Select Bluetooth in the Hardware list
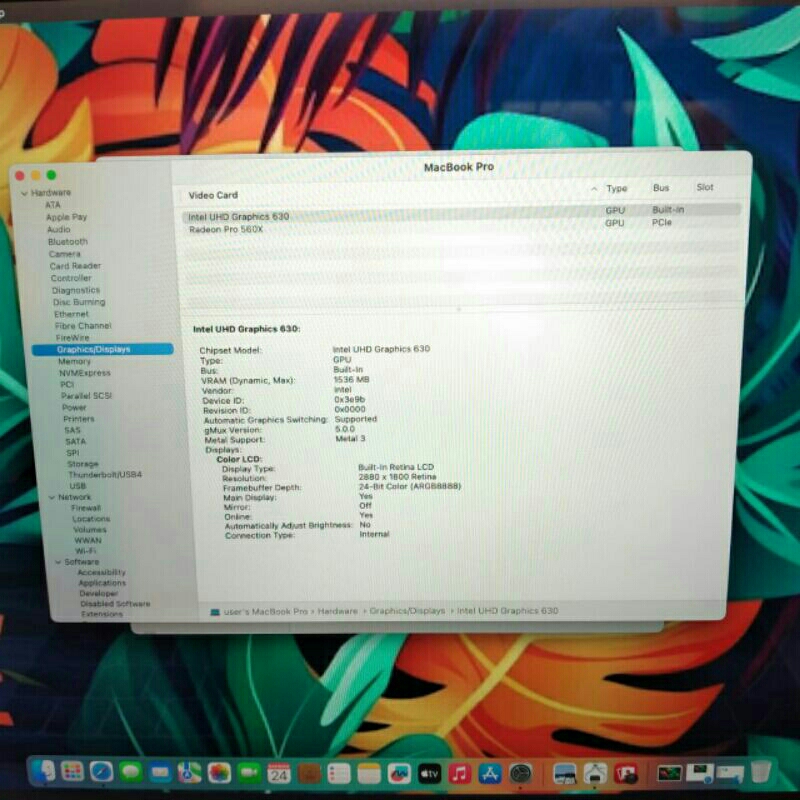This screenshot has width=800, height=800. pos(67,241)
